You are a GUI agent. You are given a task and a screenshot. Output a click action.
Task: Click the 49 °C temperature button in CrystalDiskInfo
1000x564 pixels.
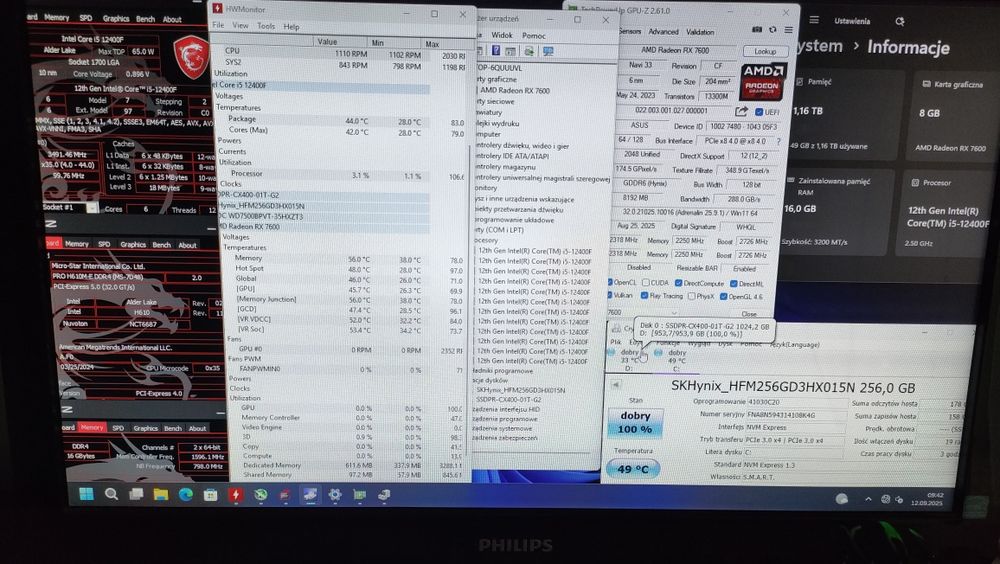pyautogui.click(x=633, y=469)
